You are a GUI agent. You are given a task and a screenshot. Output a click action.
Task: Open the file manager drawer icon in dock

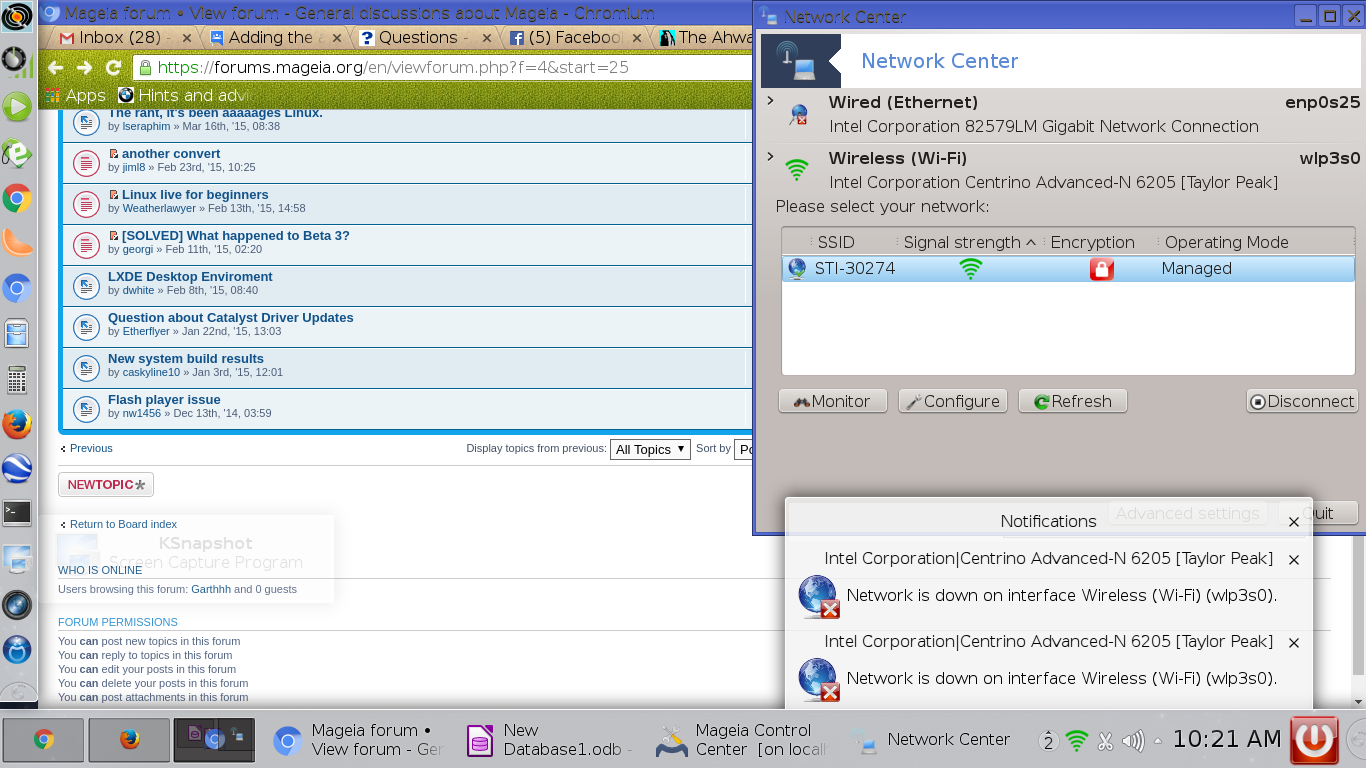click(x=16, y=333)
